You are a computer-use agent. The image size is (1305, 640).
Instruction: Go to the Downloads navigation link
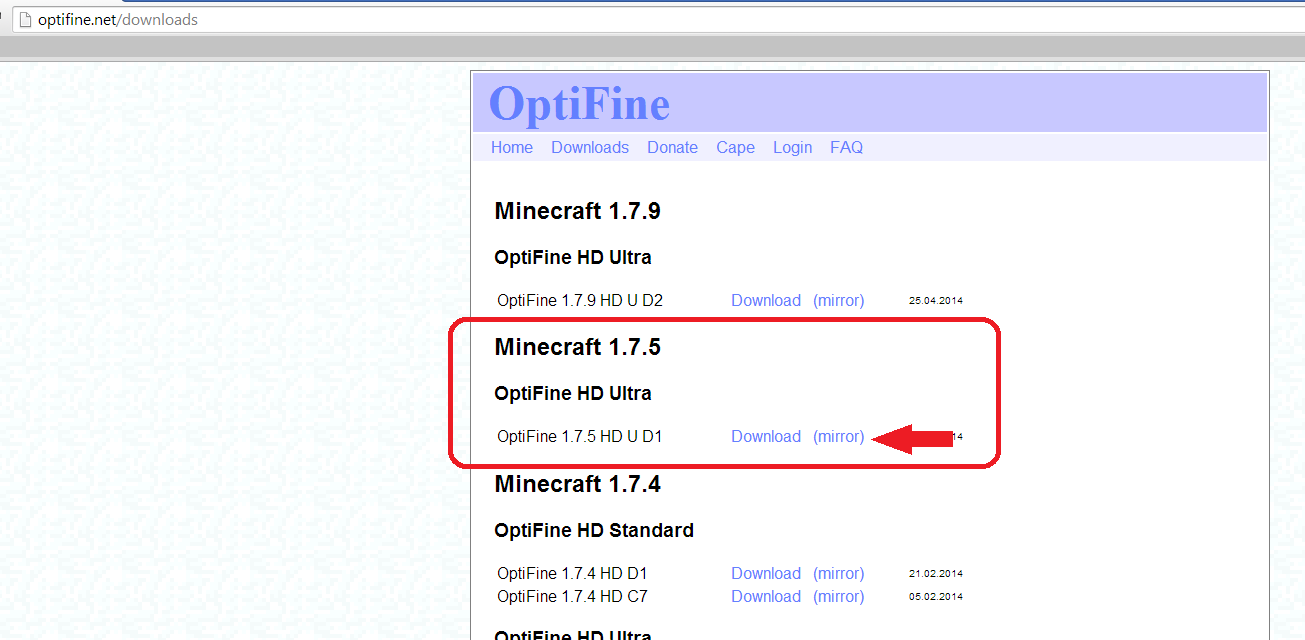[590, 147]
